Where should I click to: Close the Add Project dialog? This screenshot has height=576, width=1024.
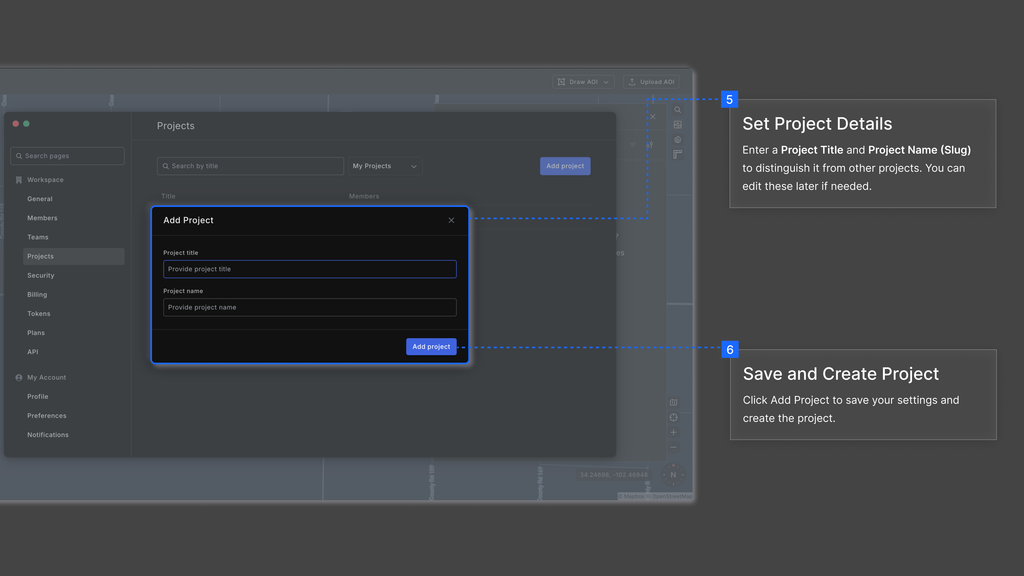tap(451, 221)
